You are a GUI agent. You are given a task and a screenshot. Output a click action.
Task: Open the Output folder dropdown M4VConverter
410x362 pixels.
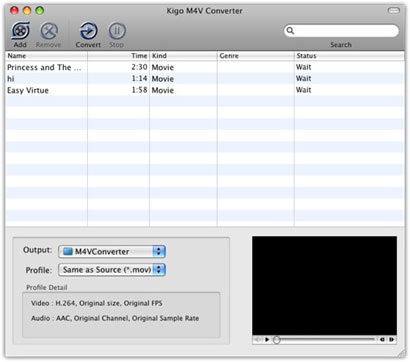point(112,251)
